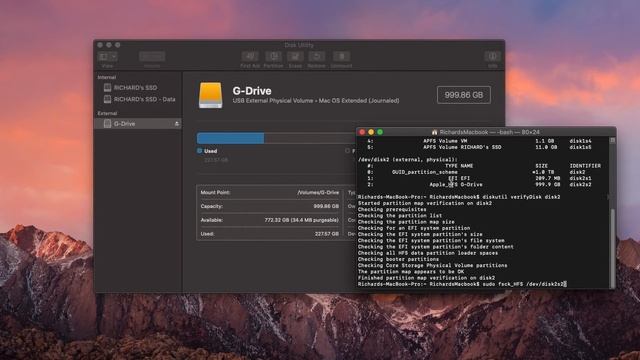This screenshot has width=640, height=360.
Task: Click the '227.57 GB' value in Used table row
Action: pyautogui.click(x=327, y=234)
